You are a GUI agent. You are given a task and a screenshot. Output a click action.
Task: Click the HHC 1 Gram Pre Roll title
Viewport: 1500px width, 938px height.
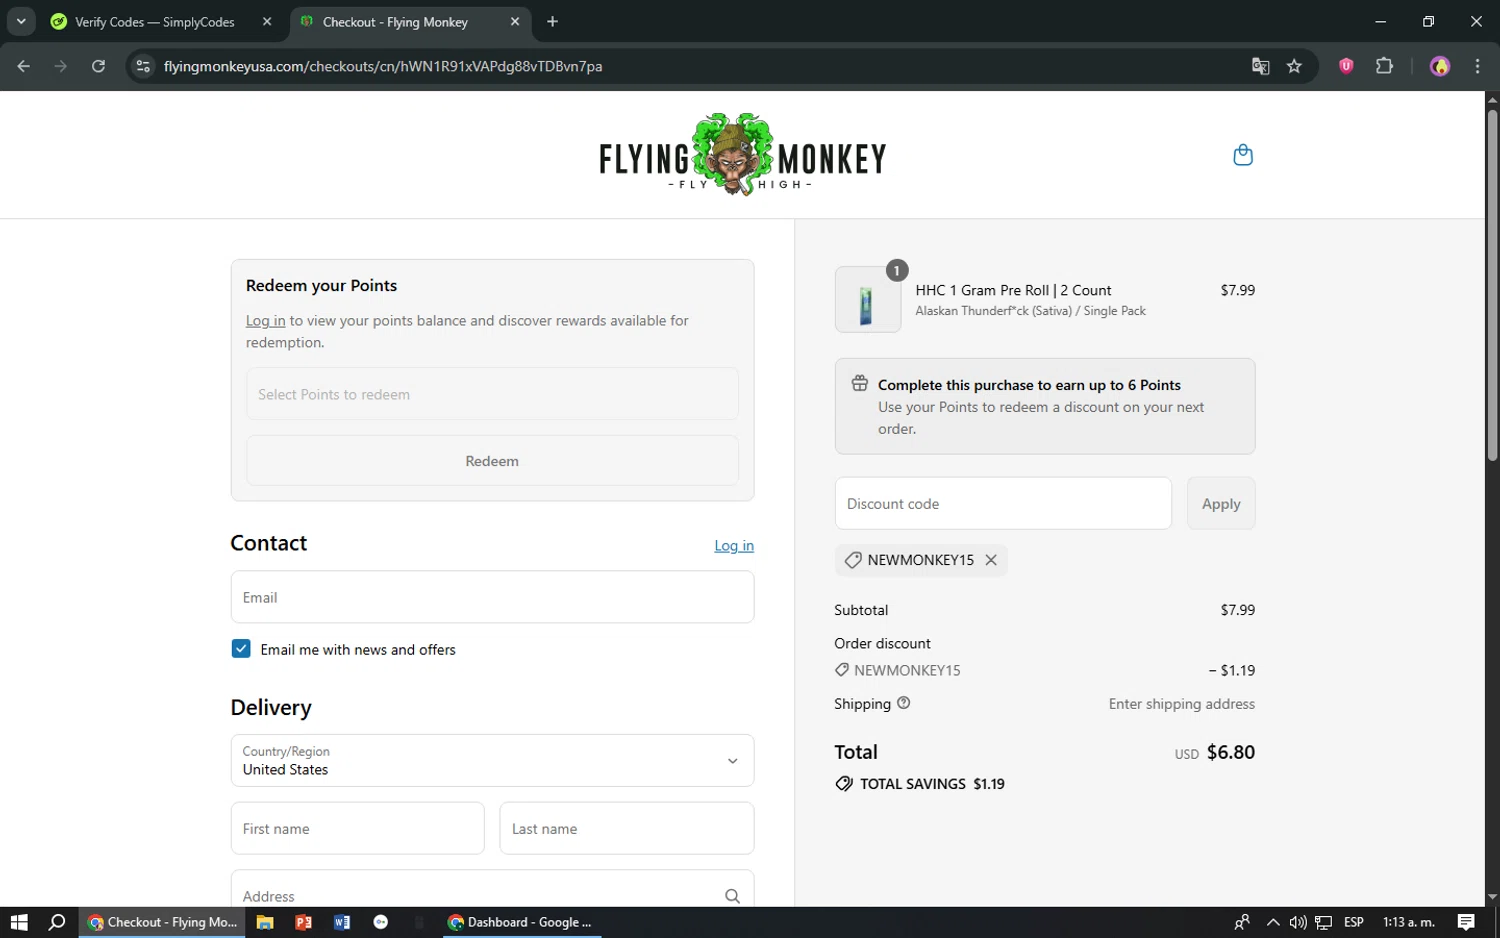point(1013,290)
